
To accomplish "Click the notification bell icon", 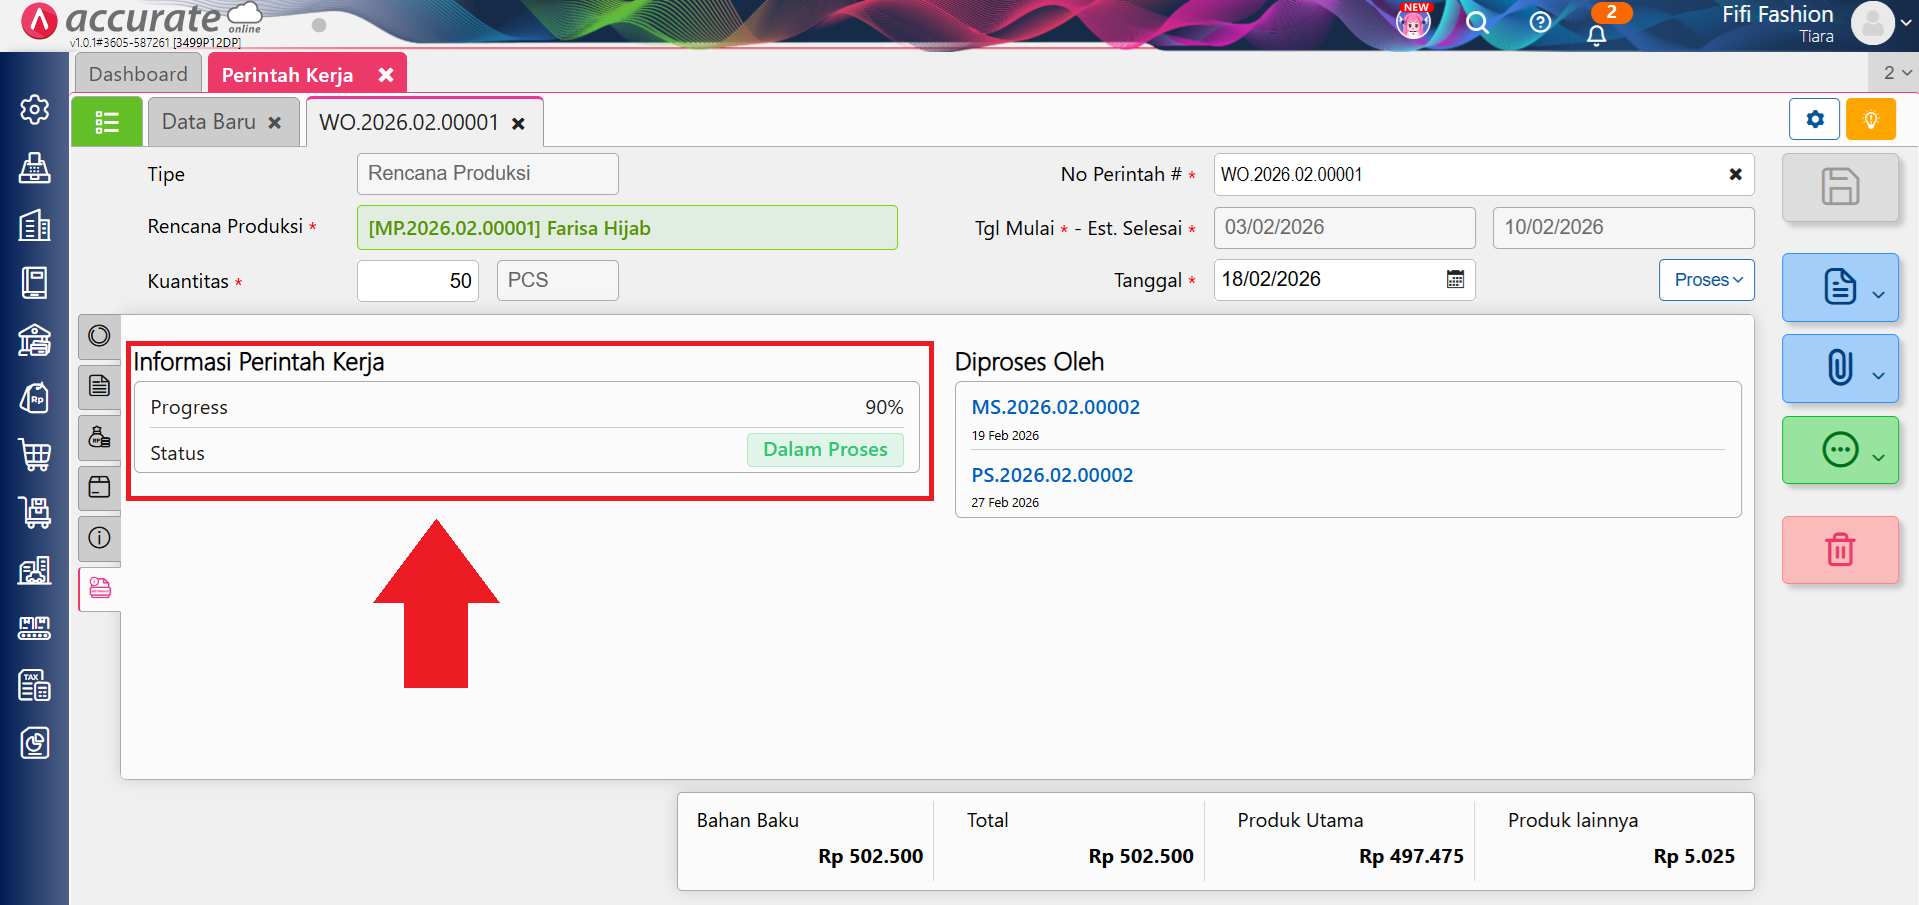I will (1597, 34).
